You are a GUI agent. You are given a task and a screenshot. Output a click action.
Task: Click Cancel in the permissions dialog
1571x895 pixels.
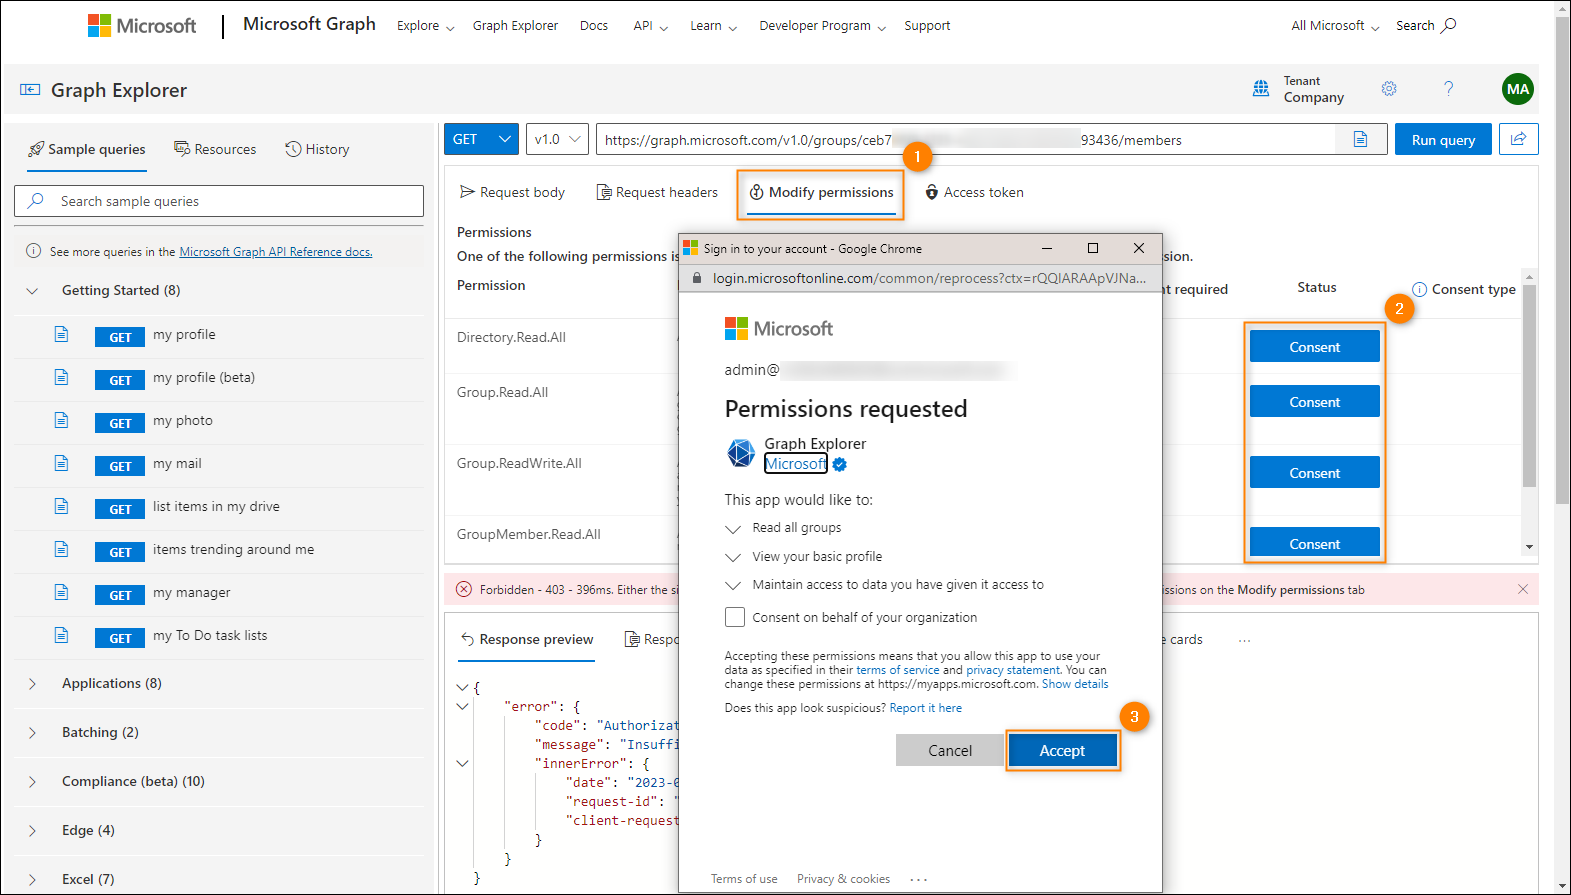[x=950, y=750]
